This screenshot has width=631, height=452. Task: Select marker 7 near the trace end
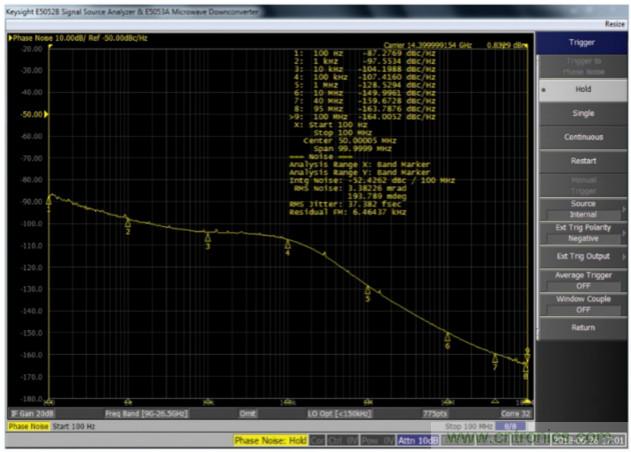point(495,358)
